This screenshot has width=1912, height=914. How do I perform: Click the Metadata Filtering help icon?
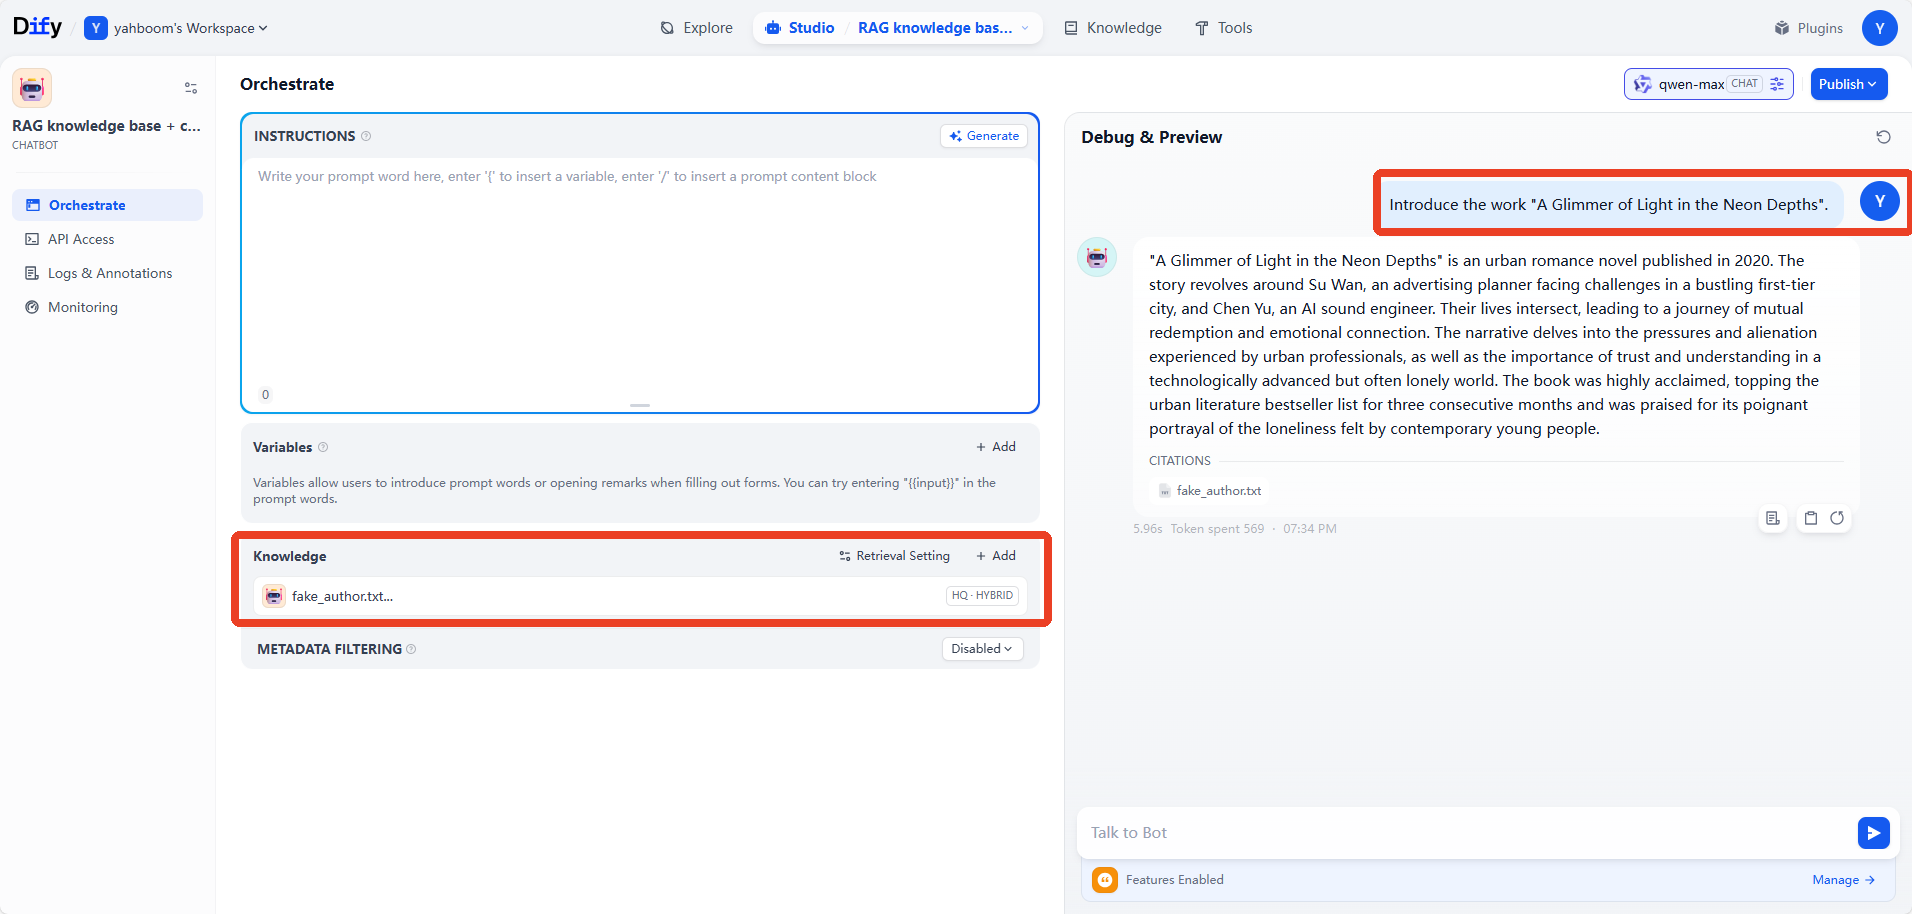(411, 649)
